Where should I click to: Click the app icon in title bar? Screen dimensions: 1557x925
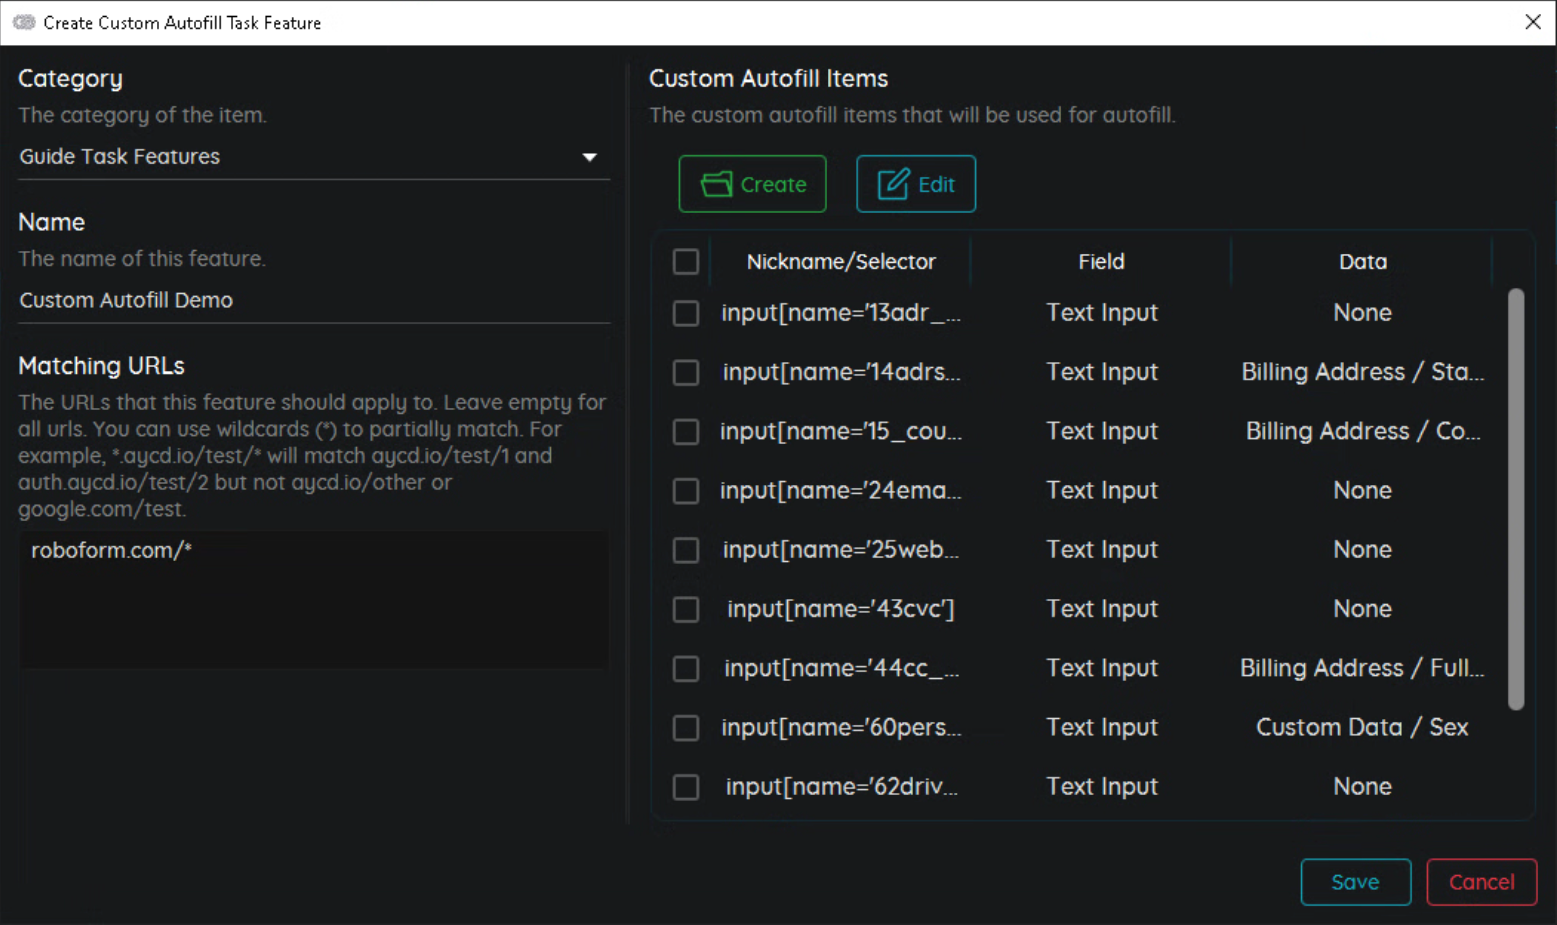(x=23, y=22)
